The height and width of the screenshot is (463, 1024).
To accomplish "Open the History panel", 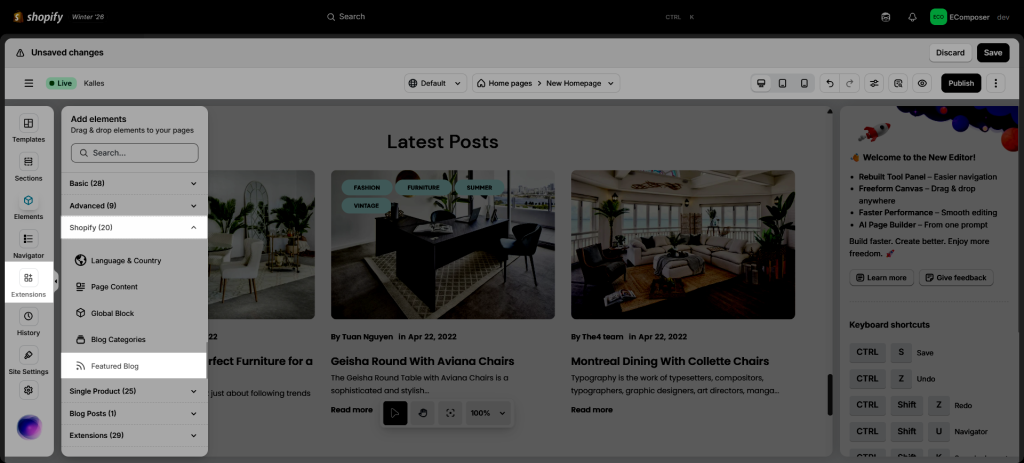I will coord(28,322).
